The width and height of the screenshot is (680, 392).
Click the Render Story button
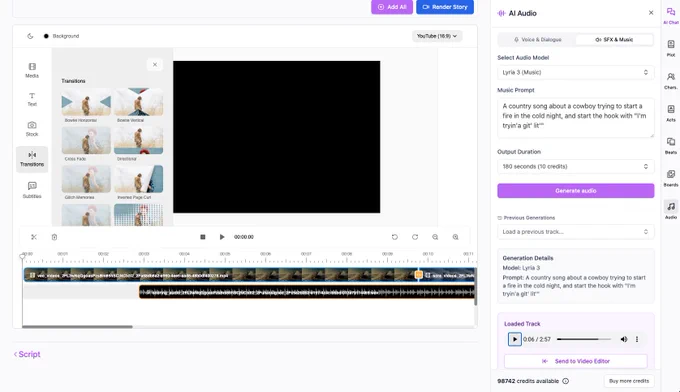(x=445, y=7)
